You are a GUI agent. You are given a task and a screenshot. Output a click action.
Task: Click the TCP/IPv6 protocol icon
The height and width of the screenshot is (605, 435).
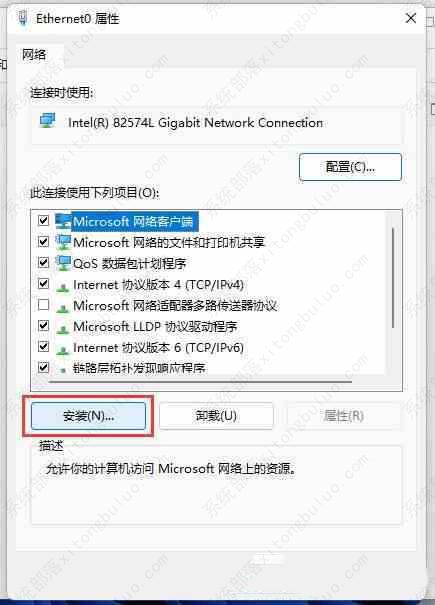coord(63,350)
